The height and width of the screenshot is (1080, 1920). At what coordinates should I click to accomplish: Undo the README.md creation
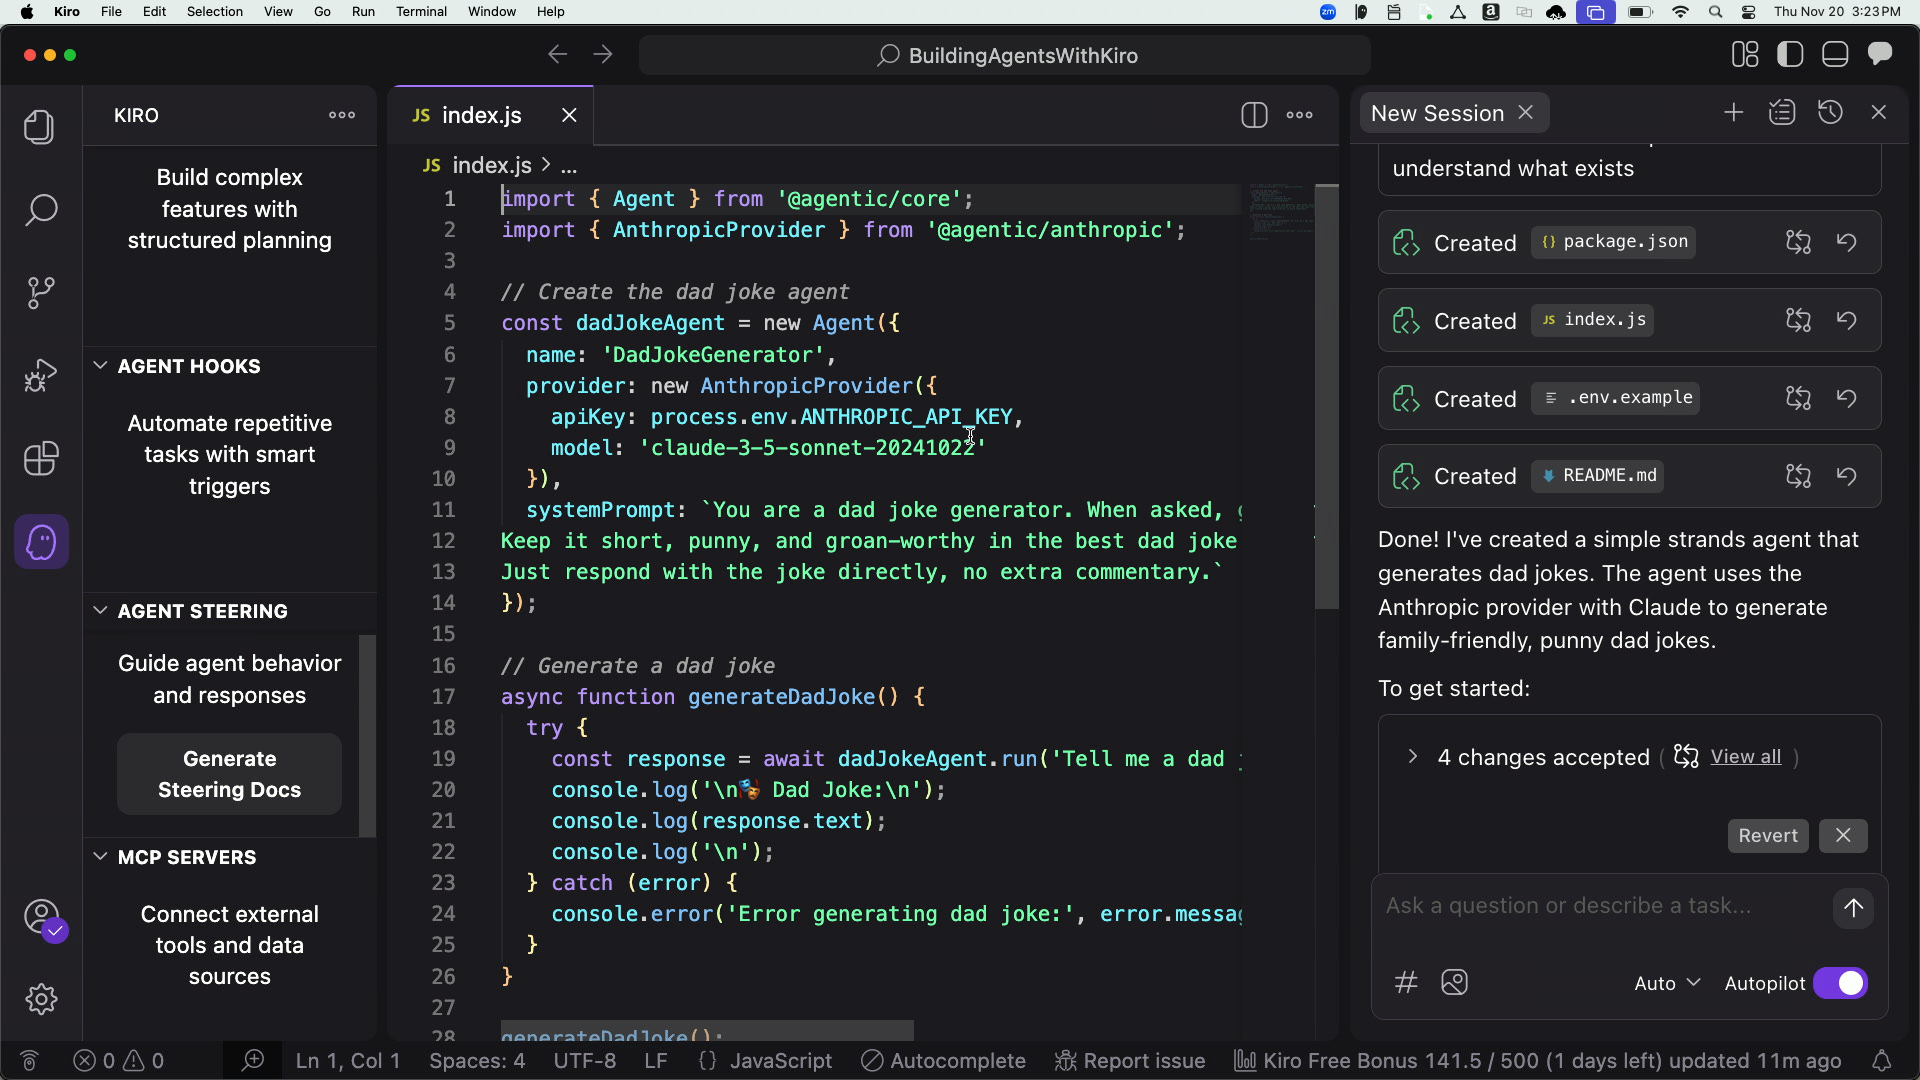pos(1847,476)
